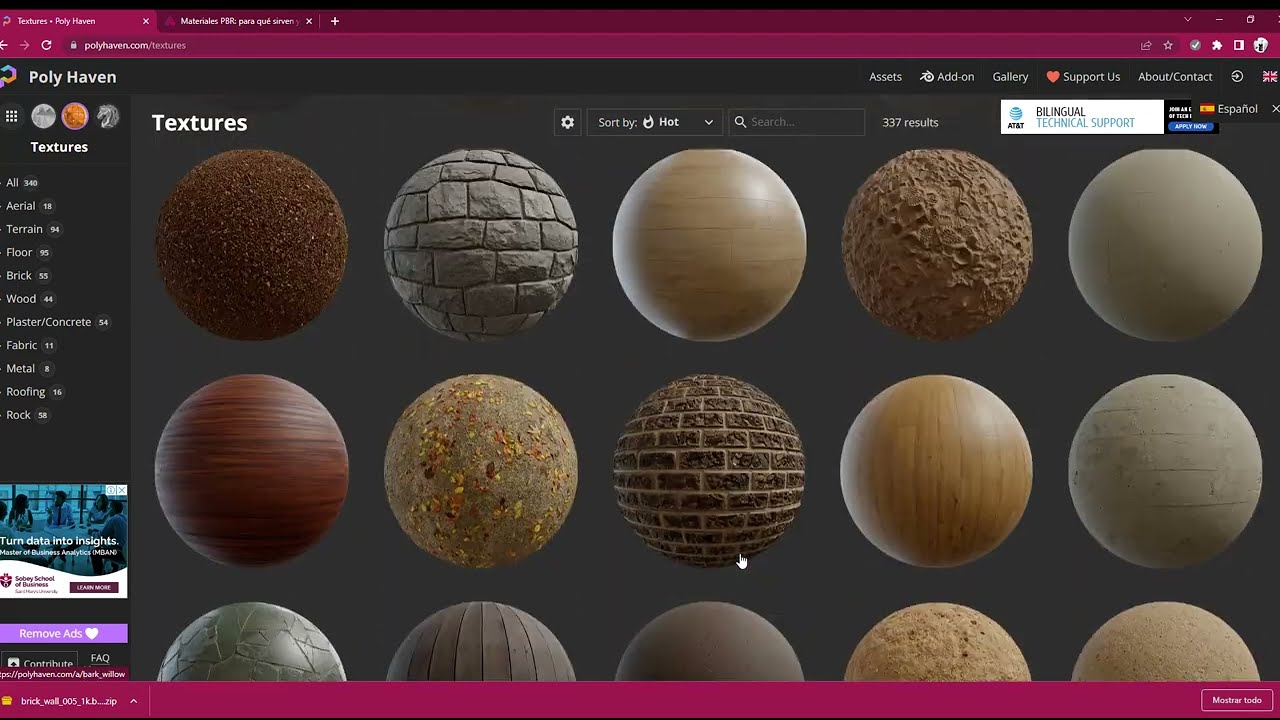1280x720 pixels.
Task: Click Mostrar todo downloads button
Action: click(1237, 700)
